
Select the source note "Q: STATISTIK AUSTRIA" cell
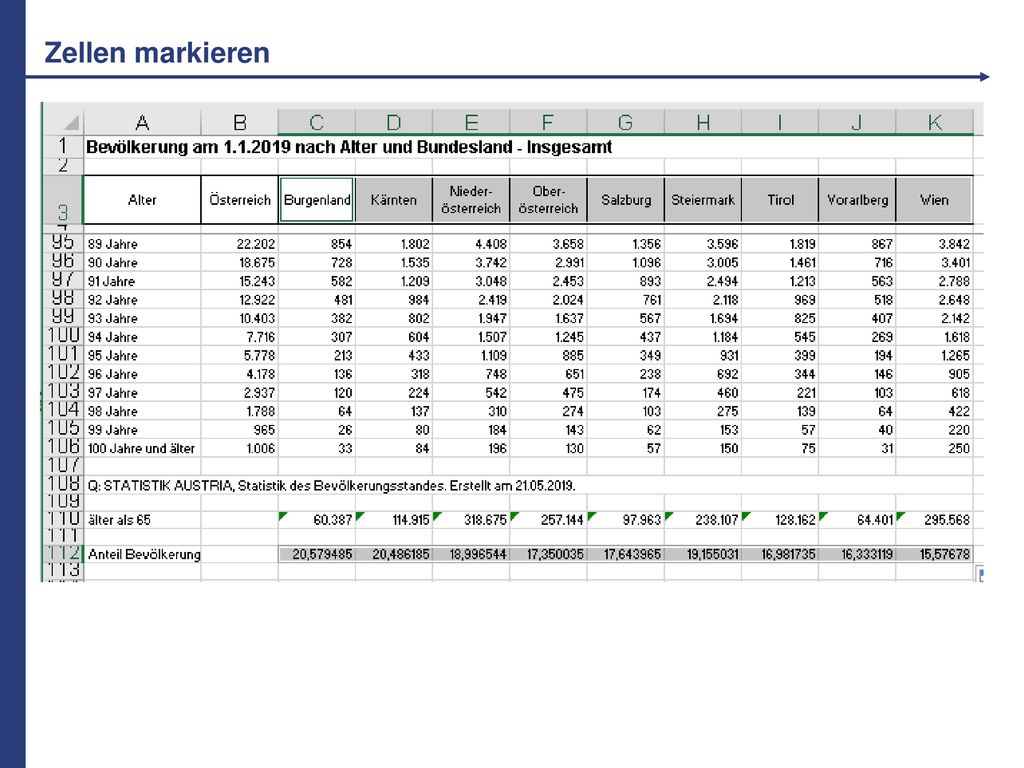click(331, 485)
